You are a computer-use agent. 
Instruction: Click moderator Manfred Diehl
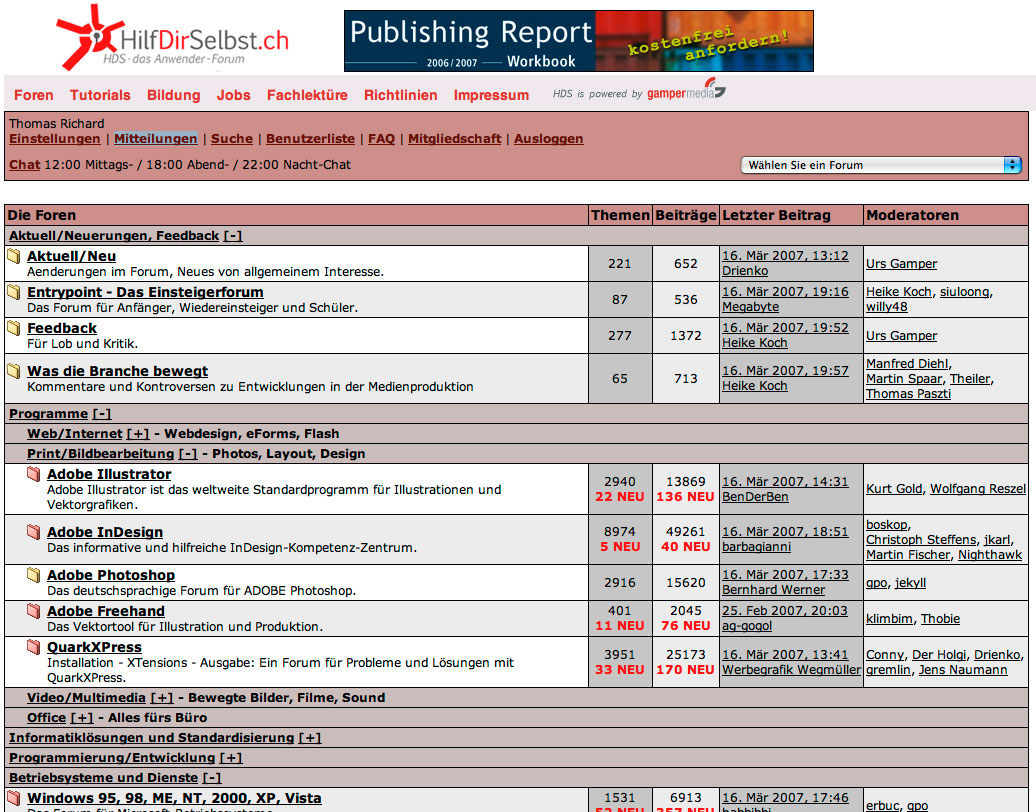tap(907, 363)
